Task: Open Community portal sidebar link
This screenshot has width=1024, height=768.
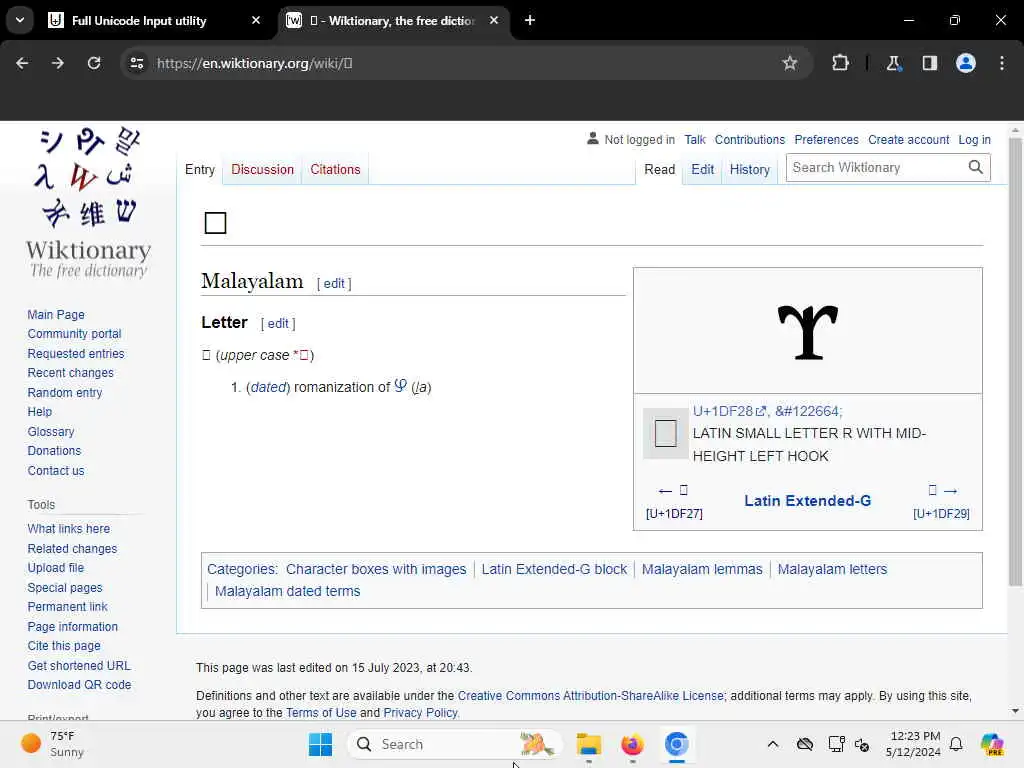Action: (x=74, y=334)
